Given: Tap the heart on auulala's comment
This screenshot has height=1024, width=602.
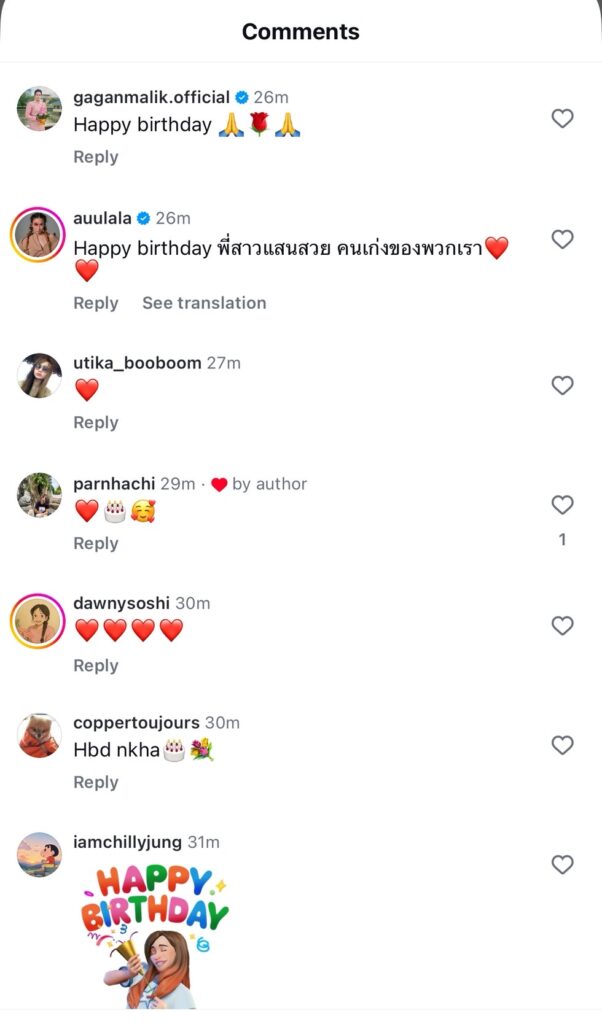Looking at the screenshot, I should click(562, 240).
